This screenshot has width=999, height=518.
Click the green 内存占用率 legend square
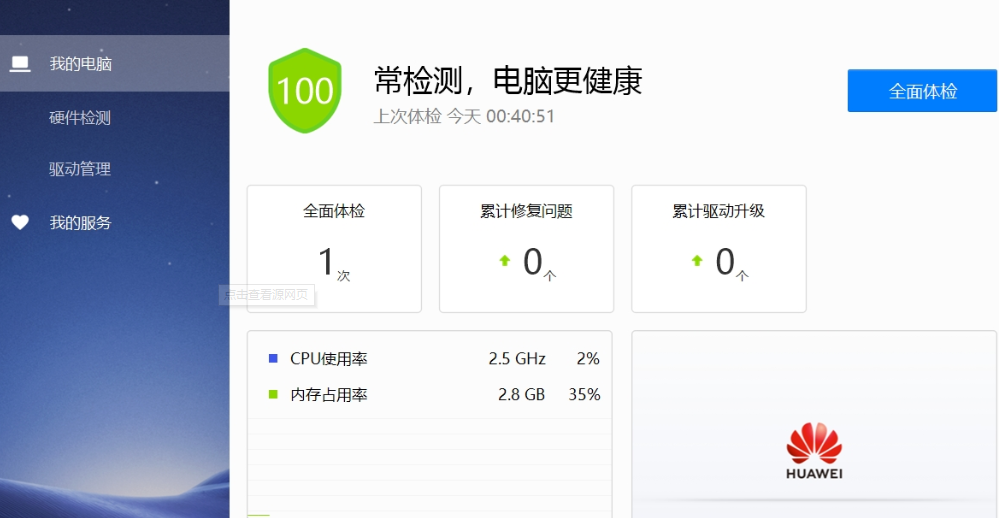[273, 394]
